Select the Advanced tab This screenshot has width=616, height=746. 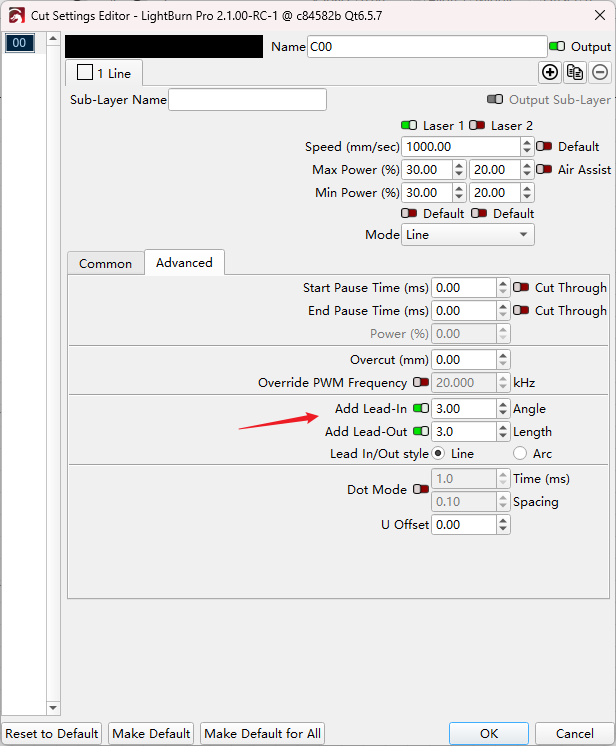point(184,262)
